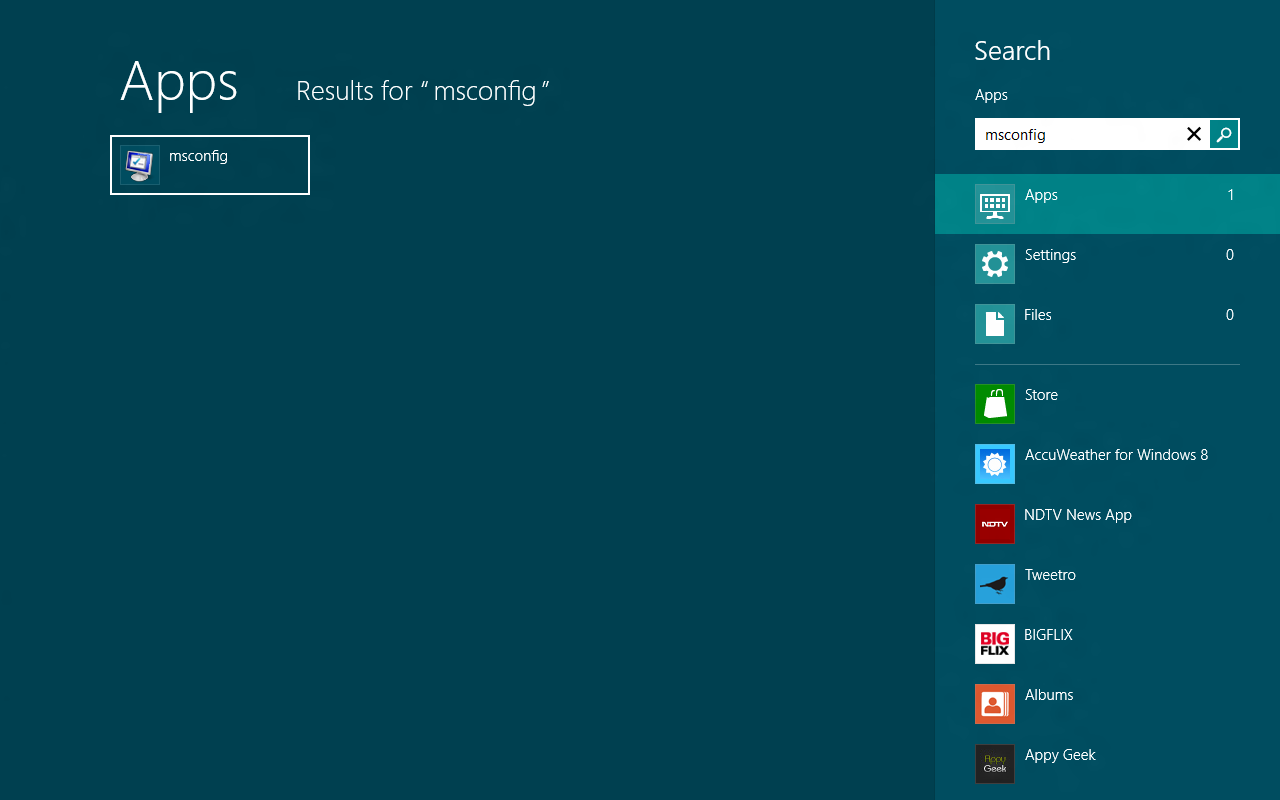The height and width of the screenshot is (800, 1280).
Task: Search in AccuWeather for Windows 8
Action: pos(1116,455)
